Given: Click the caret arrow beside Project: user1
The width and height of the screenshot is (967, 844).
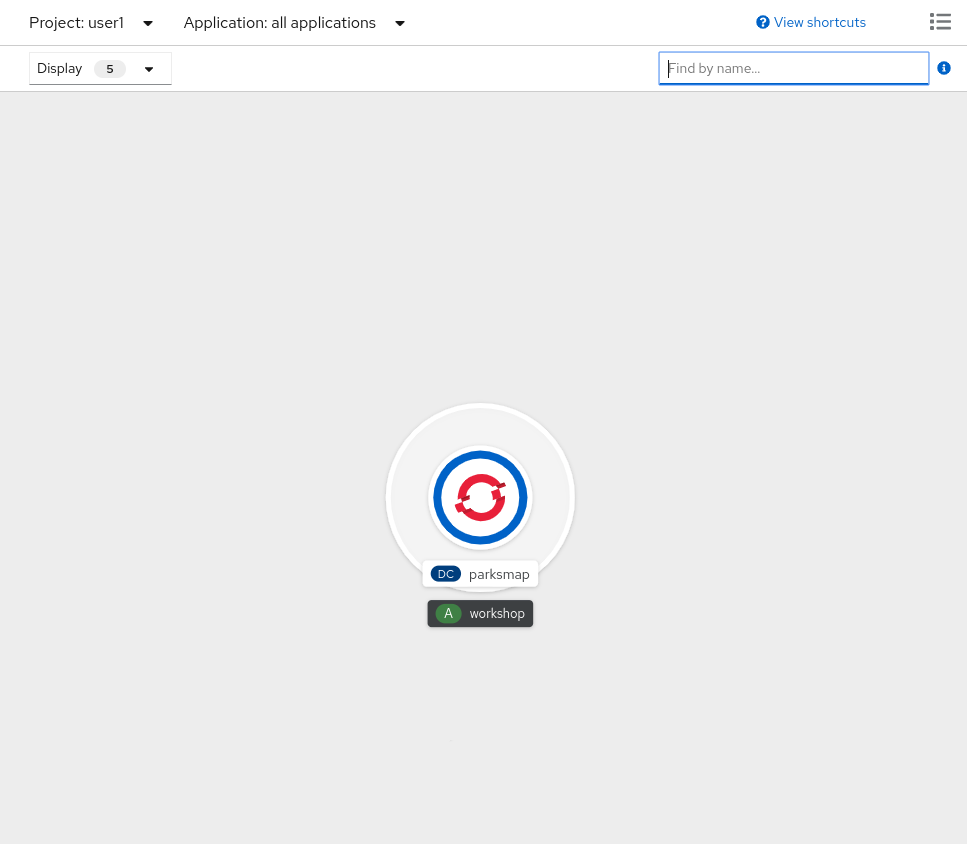Looking at the screenshot, I should (148, 23).
